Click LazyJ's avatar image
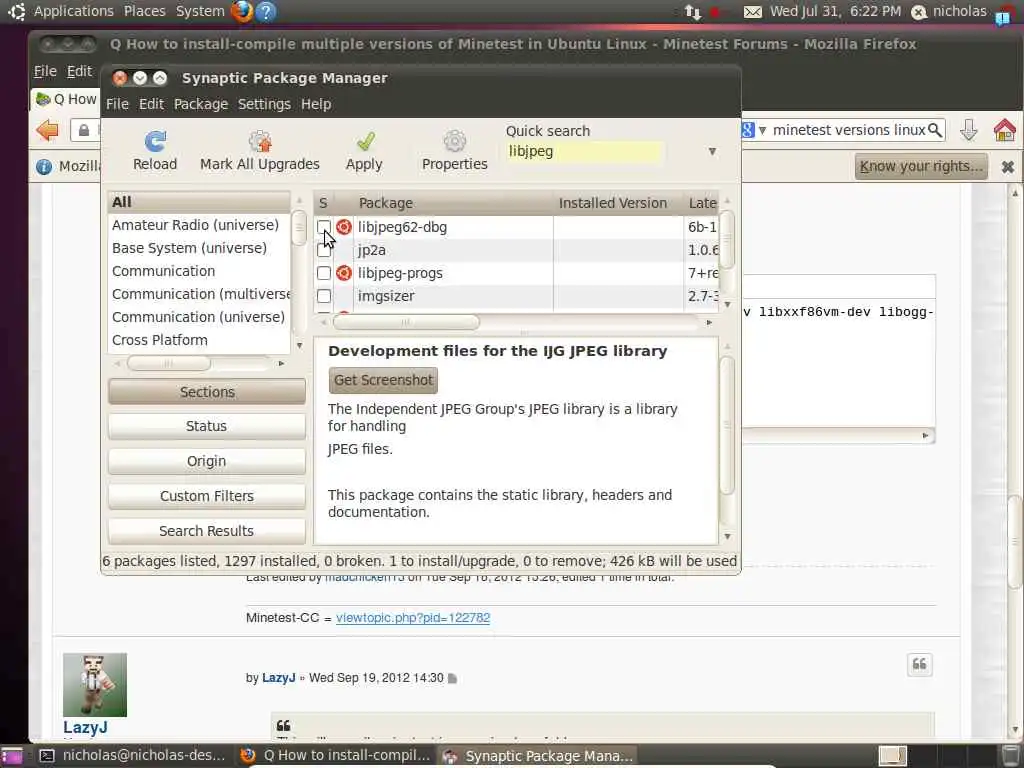The width and height of the screenshot is (1024, 768). [95, 684]
